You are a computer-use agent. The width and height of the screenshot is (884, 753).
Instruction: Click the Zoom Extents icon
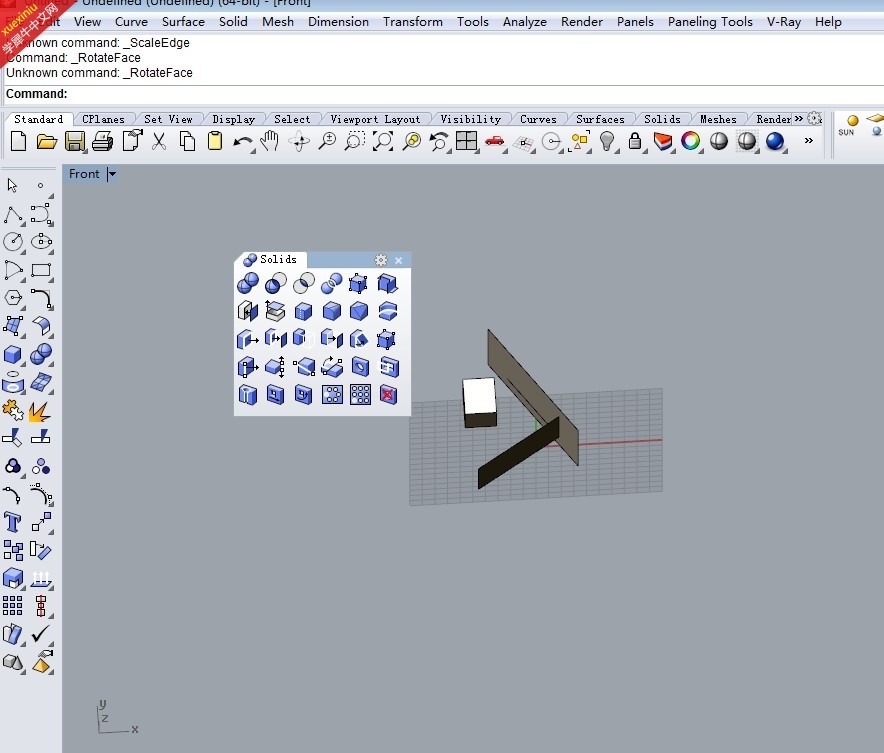[x=383, y=141]
